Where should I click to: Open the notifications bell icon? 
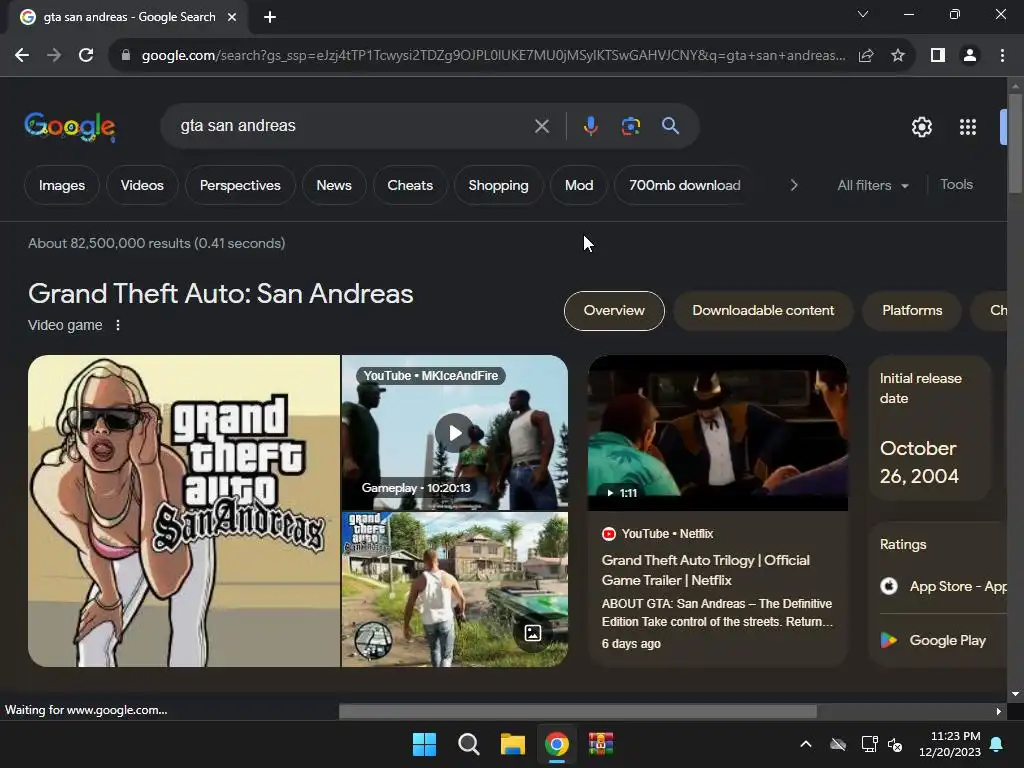tap(997, 744)
